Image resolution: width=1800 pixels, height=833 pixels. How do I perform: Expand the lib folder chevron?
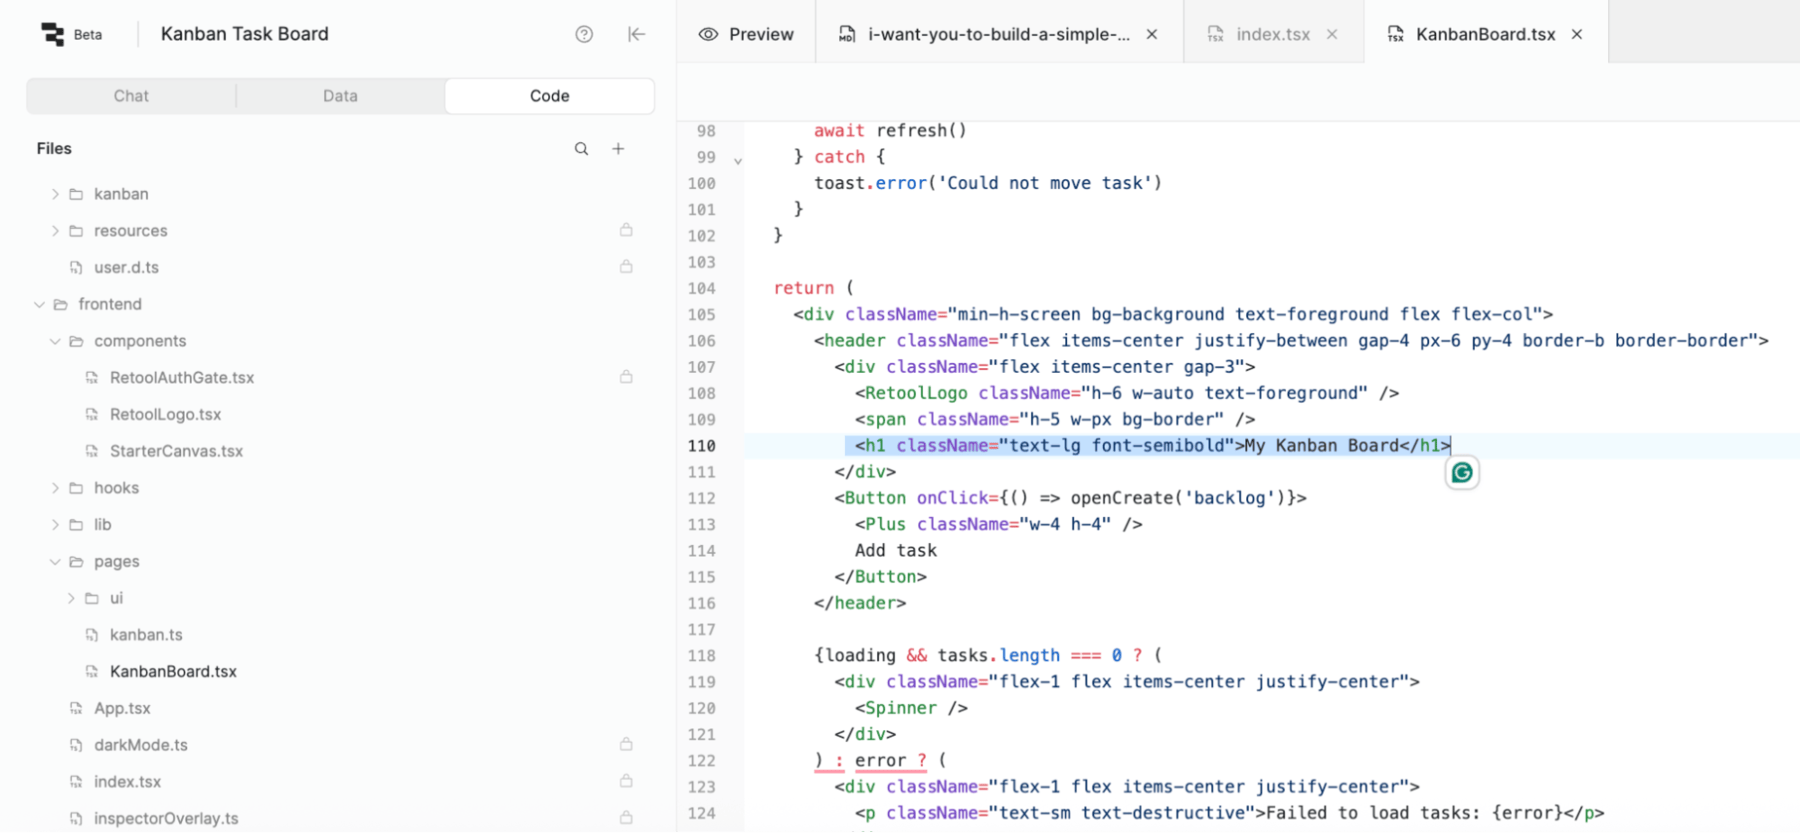tap(55, 525)
